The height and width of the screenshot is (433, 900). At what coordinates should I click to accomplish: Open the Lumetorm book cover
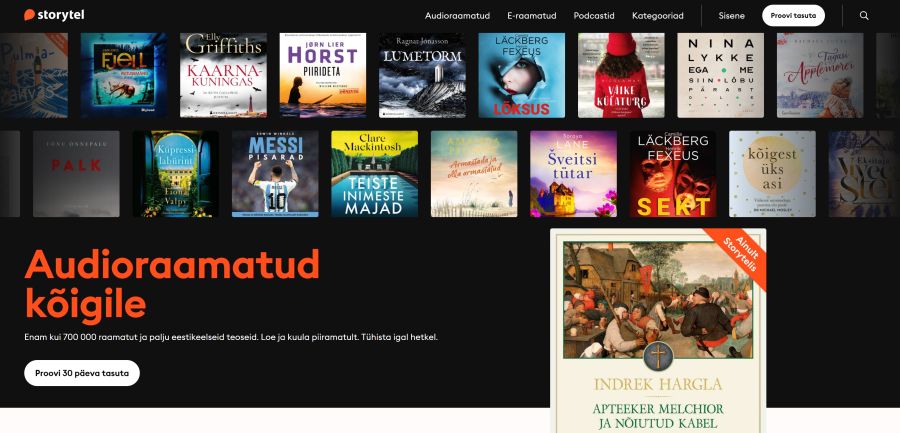pos(422,75)
